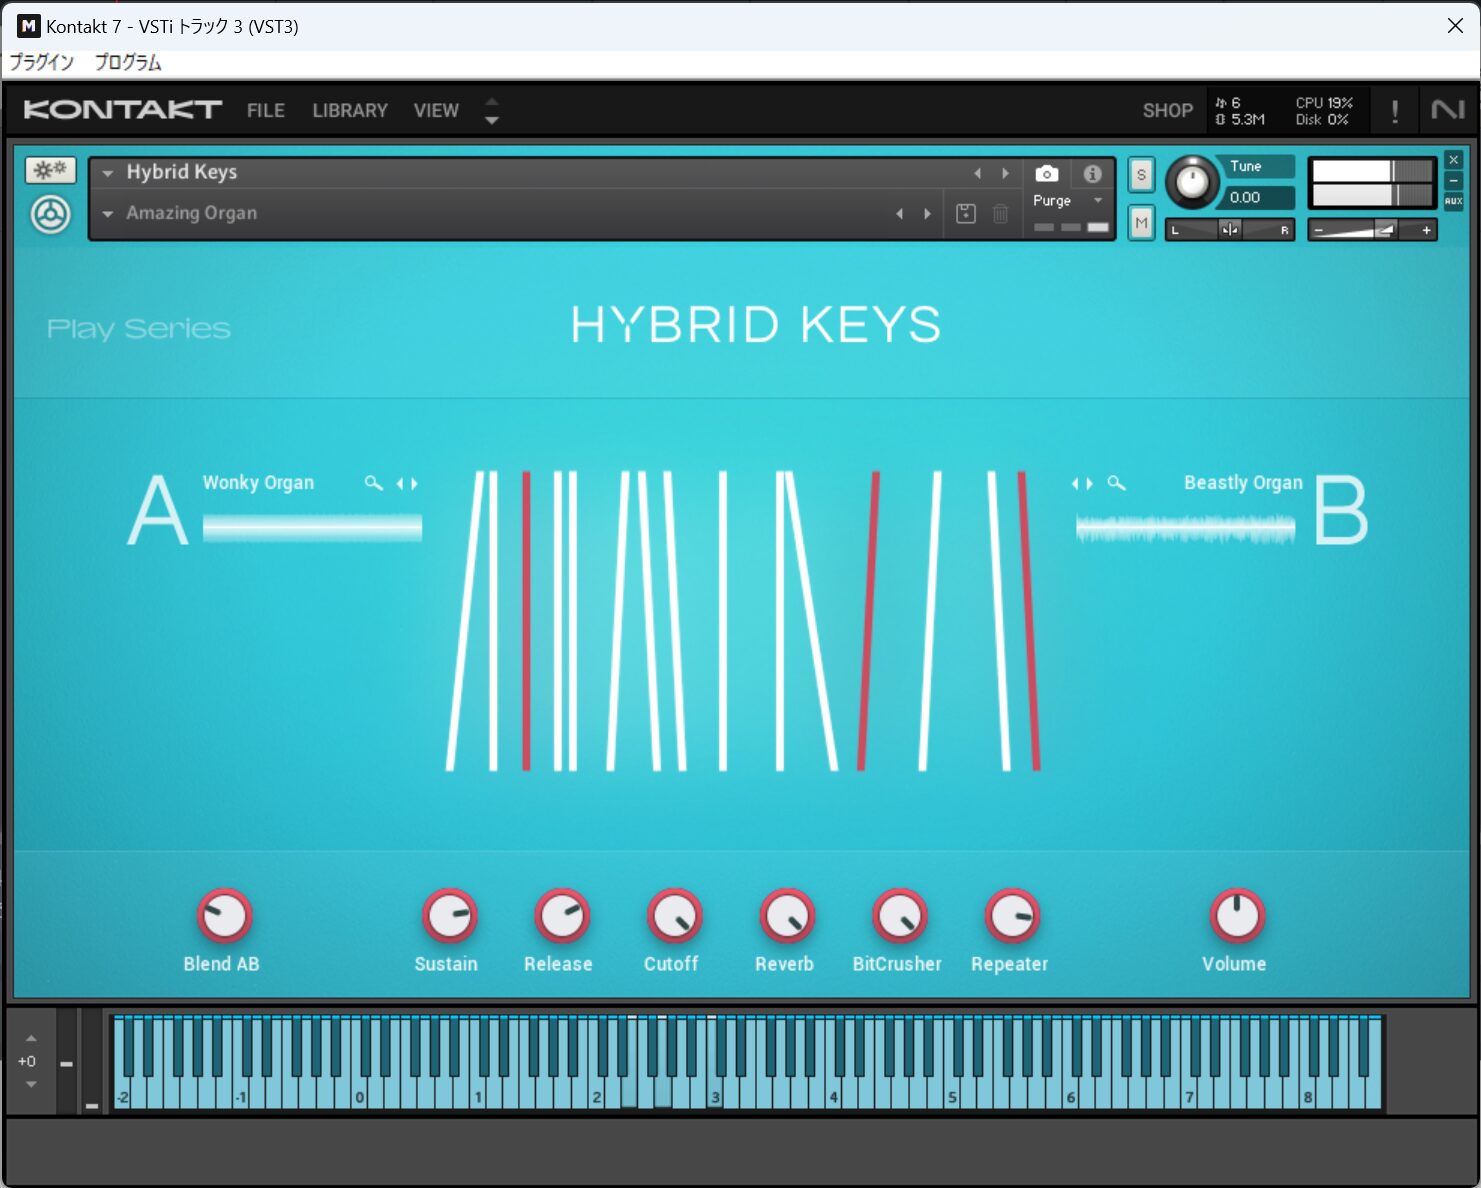
Task: Click the BitCrusher knob
Action: (900, 916)
